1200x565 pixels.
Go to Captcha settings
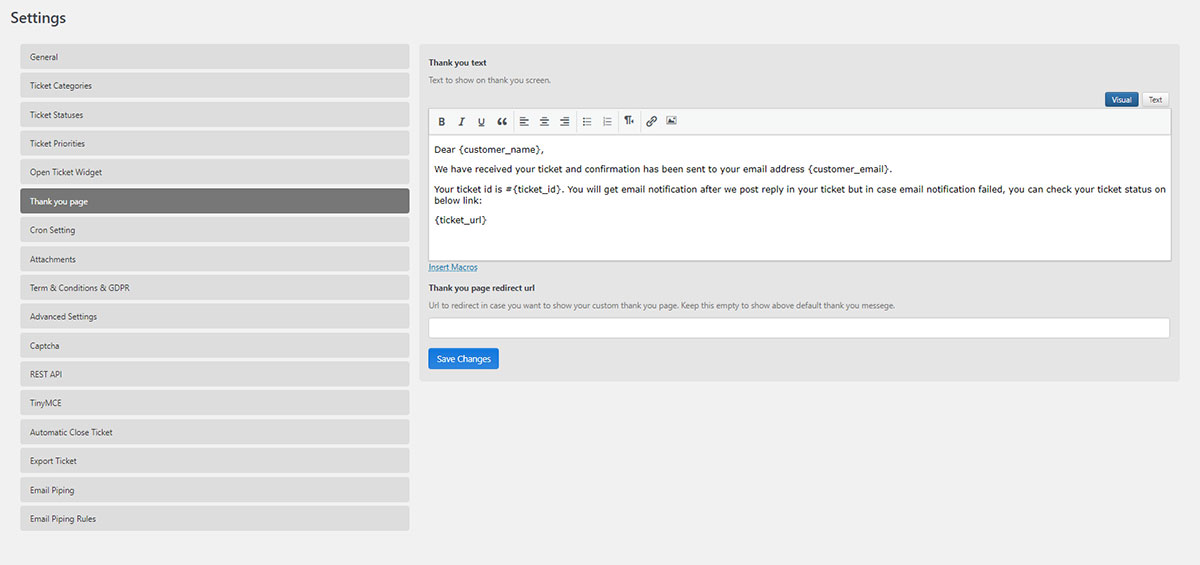[215, 346]
